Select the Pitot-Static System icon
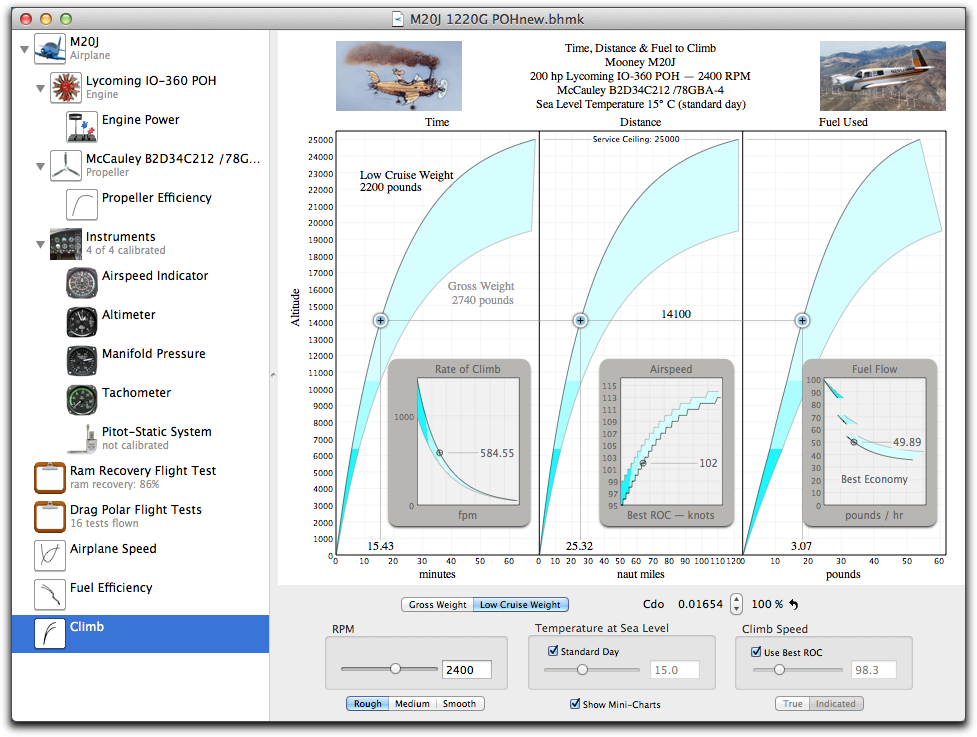Image resolution: width=977 pixels, height=737 pixels. point(82,439)
